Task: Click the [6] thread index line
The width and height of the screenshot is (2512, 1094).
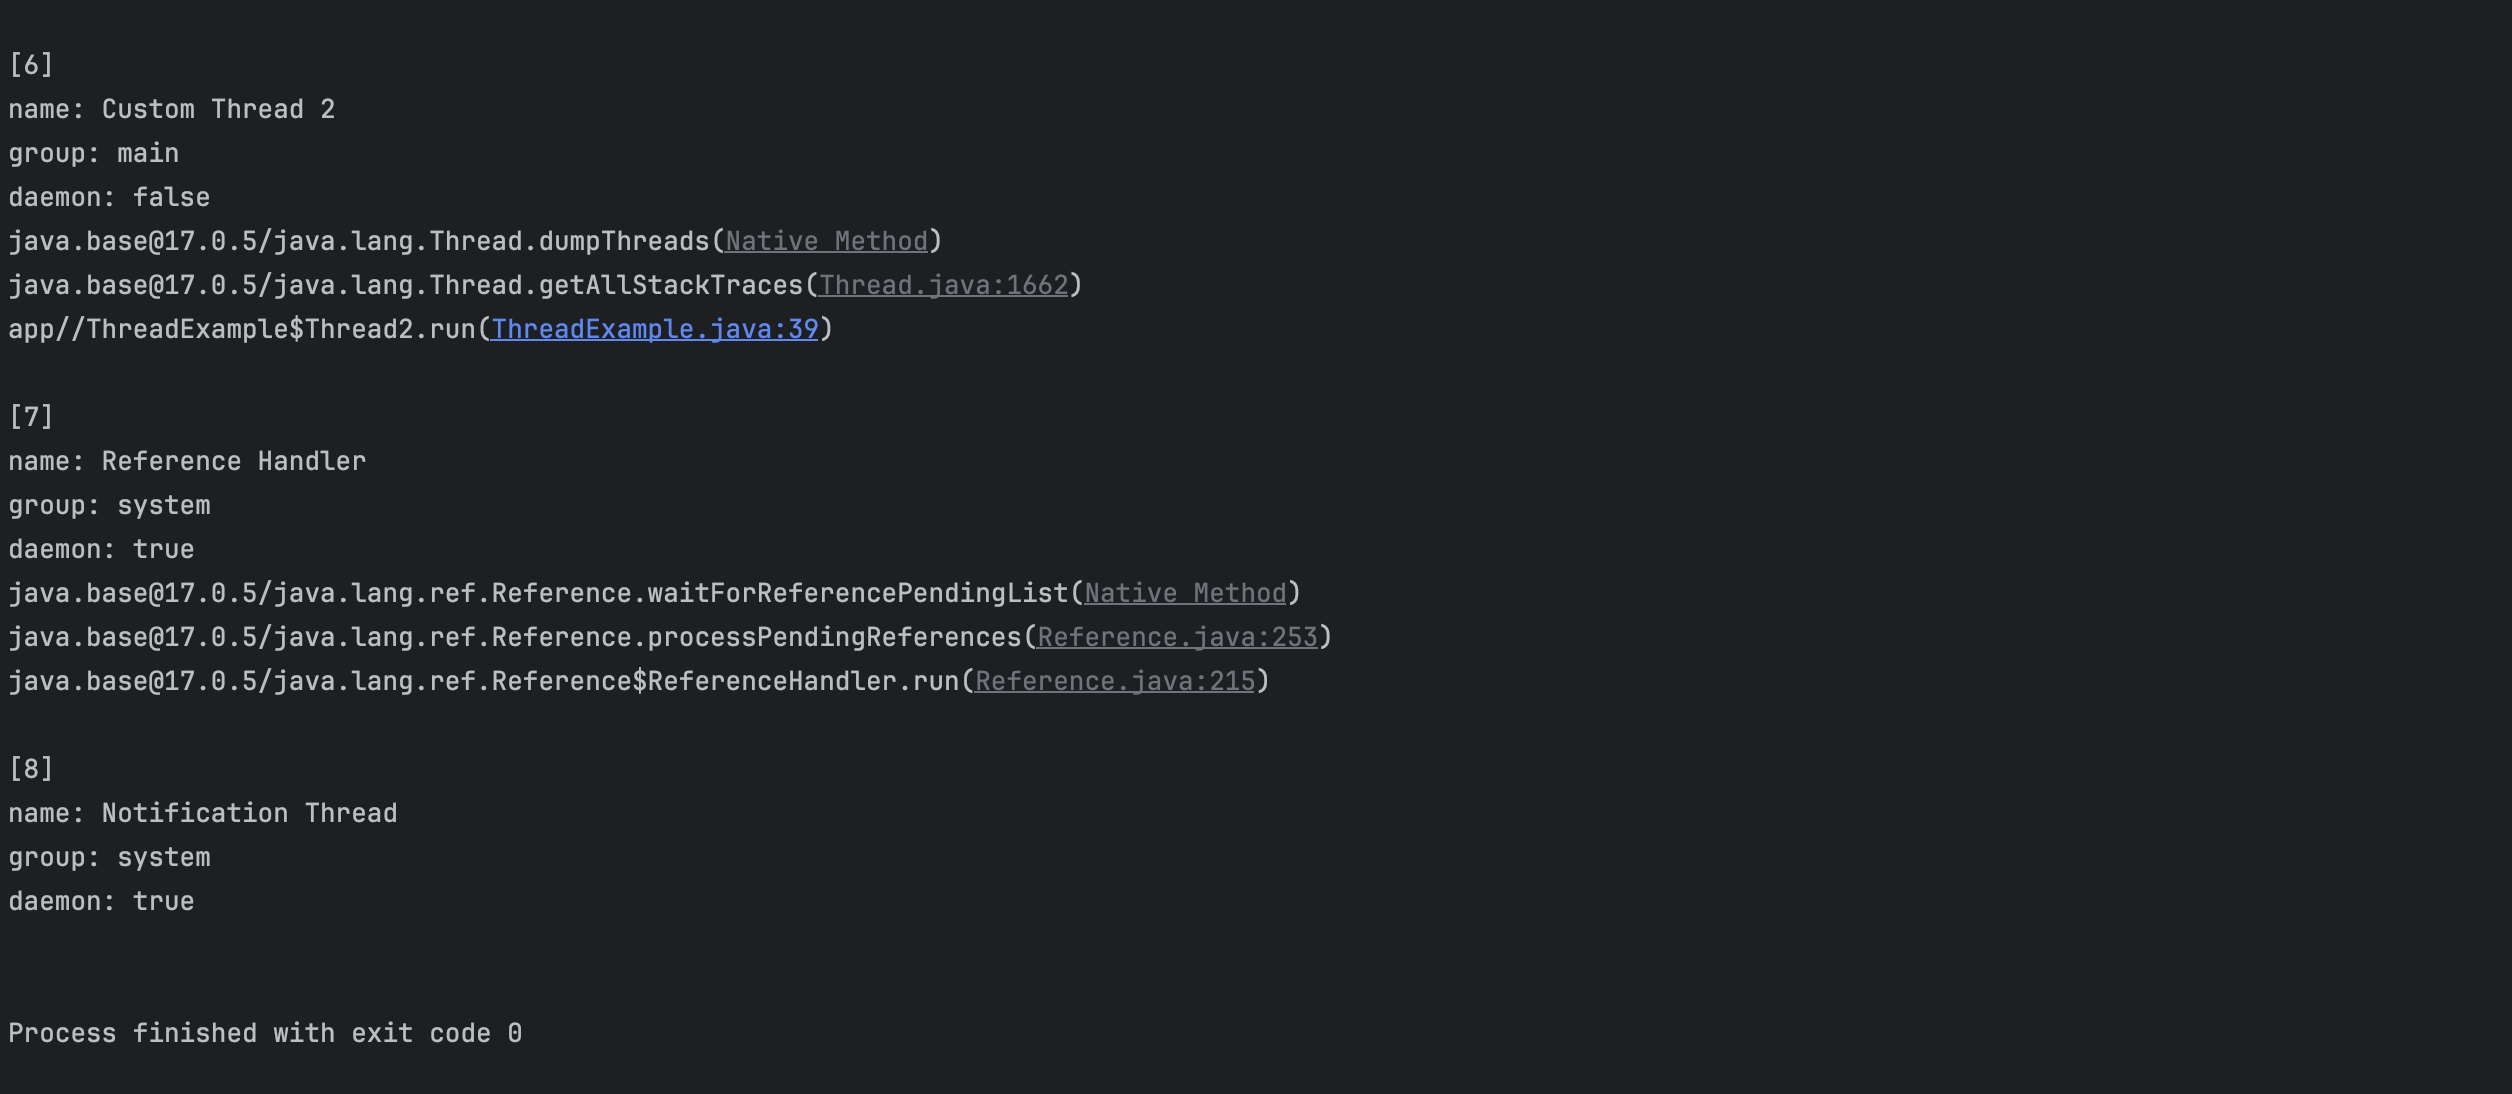Action: coord(31,65)
